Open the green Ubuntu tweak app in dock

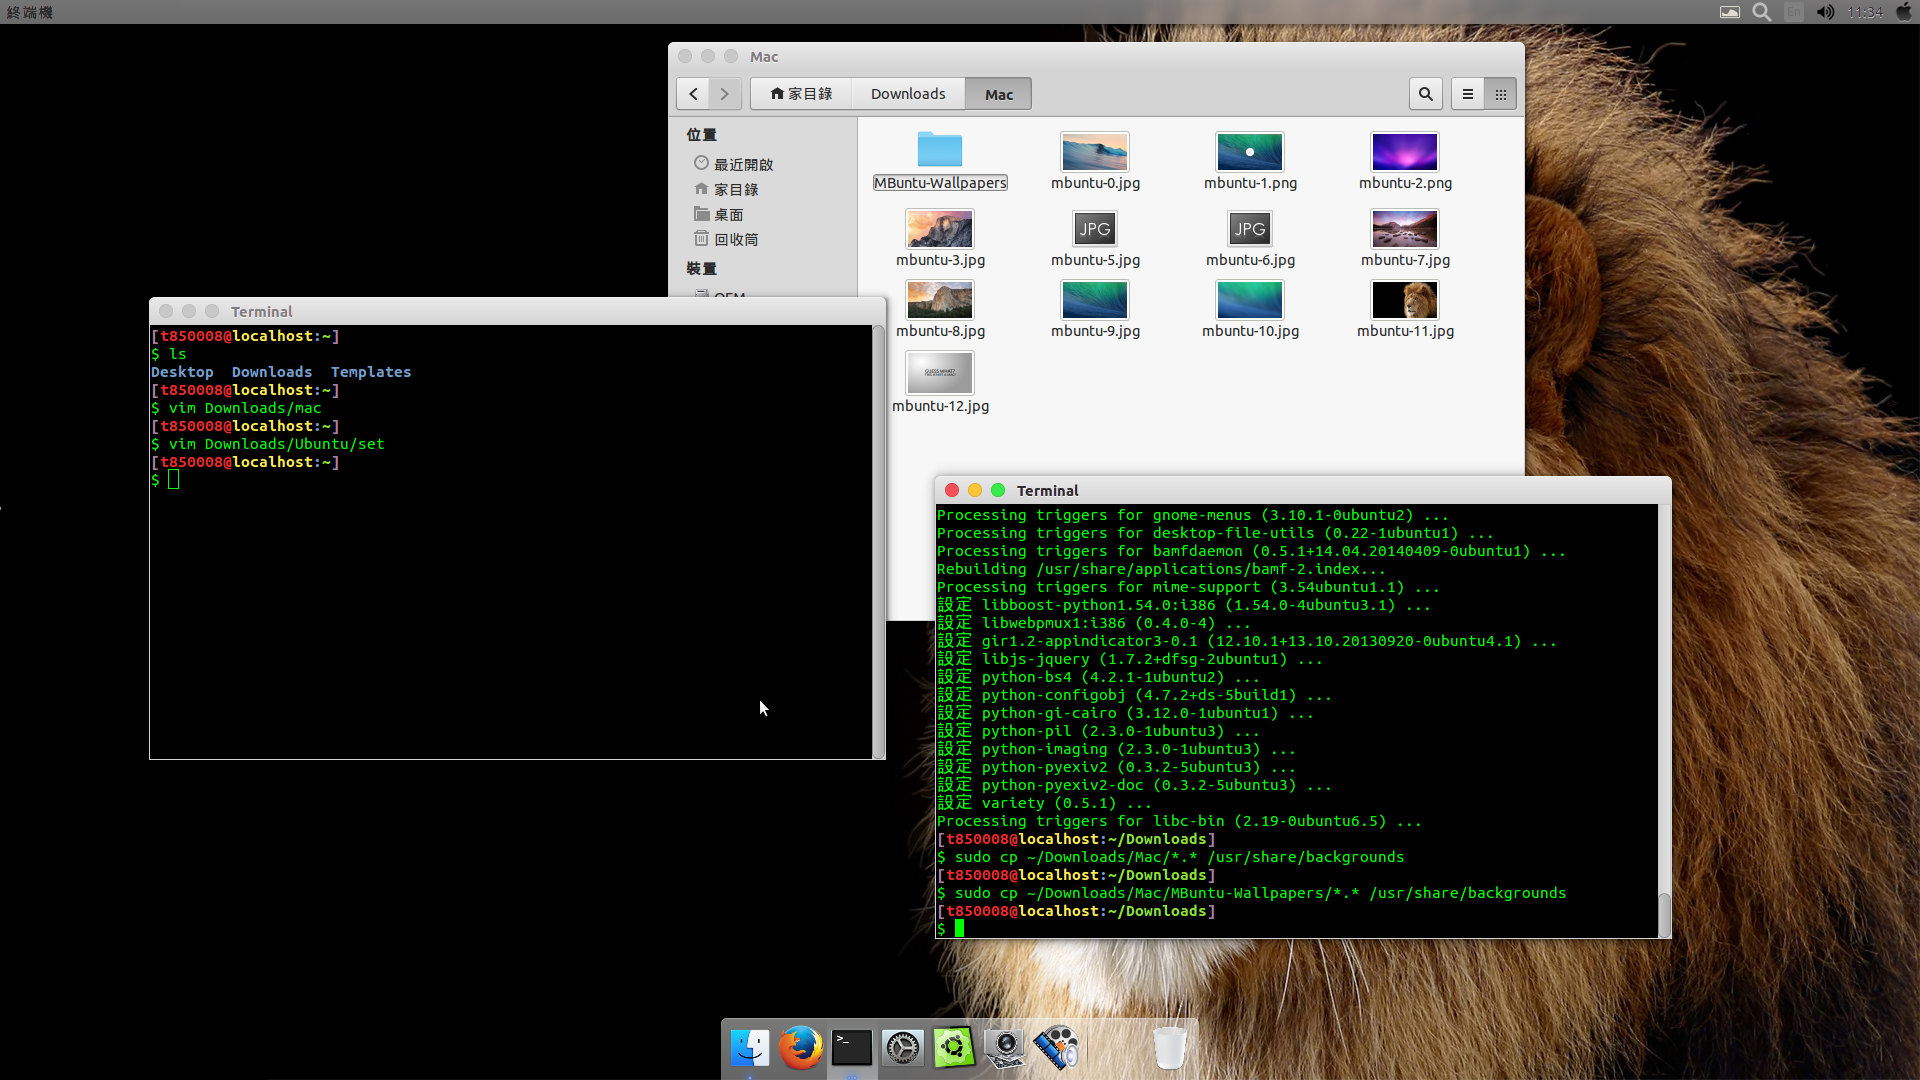[954, 1048]
